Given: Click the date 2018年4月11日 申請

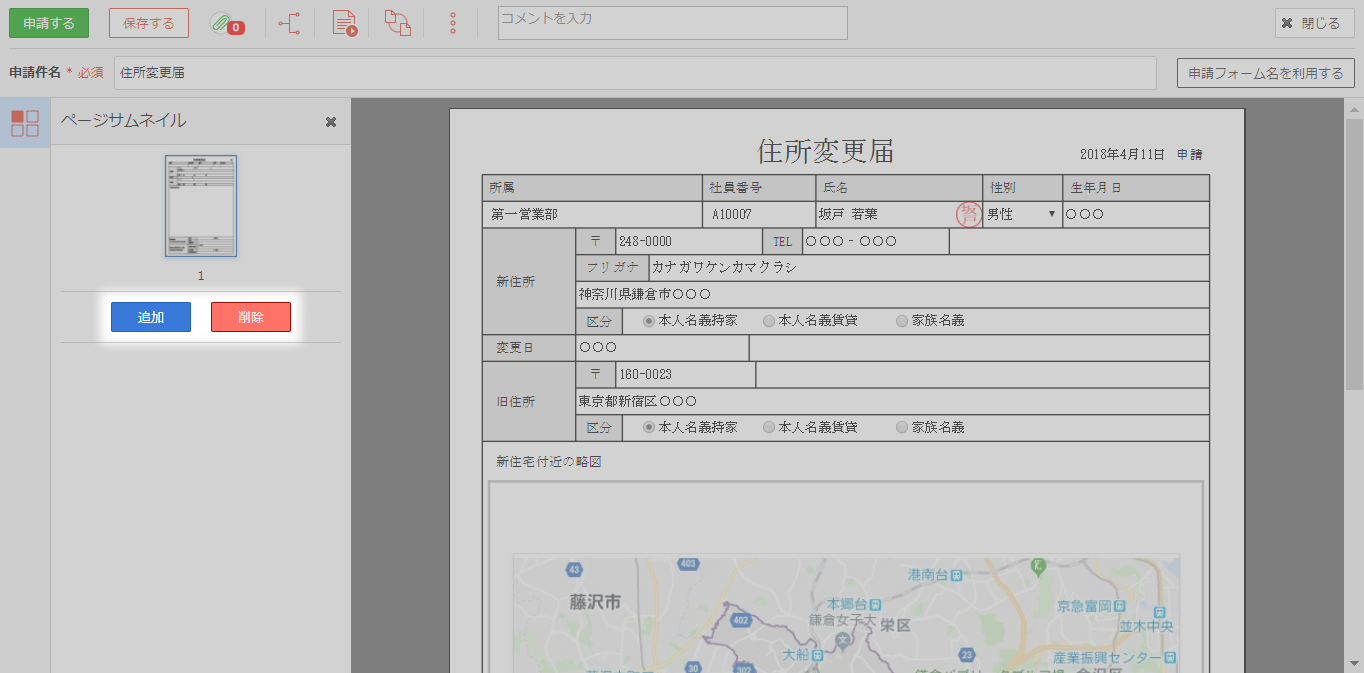Looking at the screenshot, I should pyautogui.click(x=1141, y=155).
